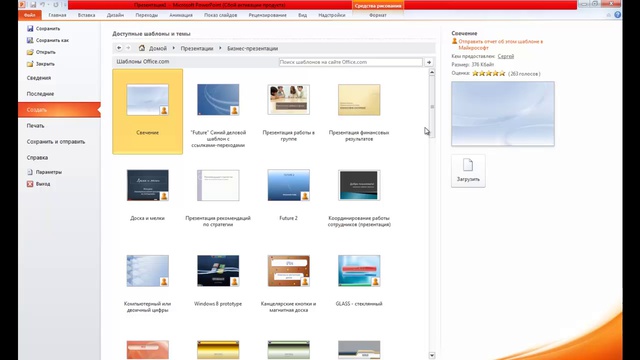Click the Домой home icon in breadcrumb
This screenshot has height=360, width=640.
(x=142, y=48)
